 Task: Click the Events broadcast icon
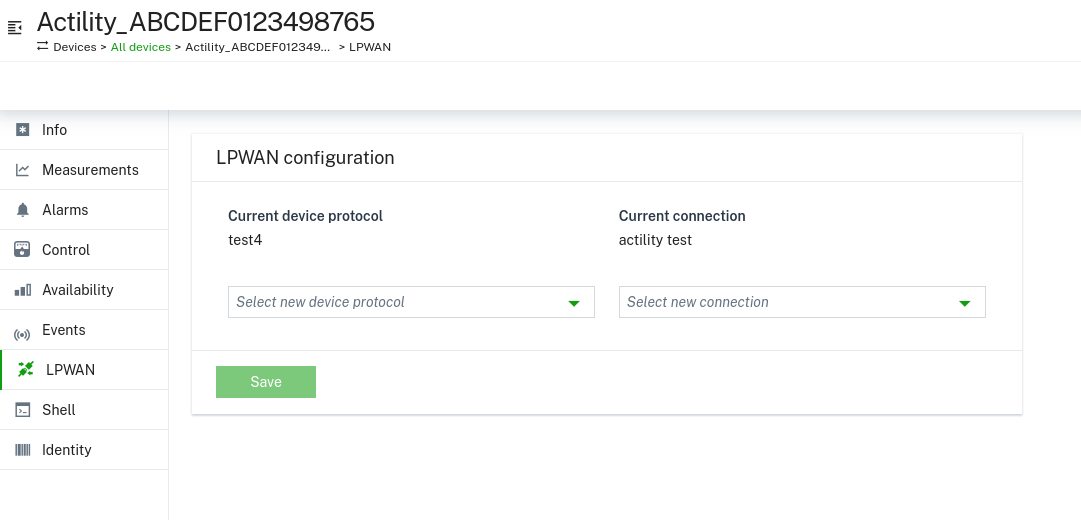click(x=22, y=335)
